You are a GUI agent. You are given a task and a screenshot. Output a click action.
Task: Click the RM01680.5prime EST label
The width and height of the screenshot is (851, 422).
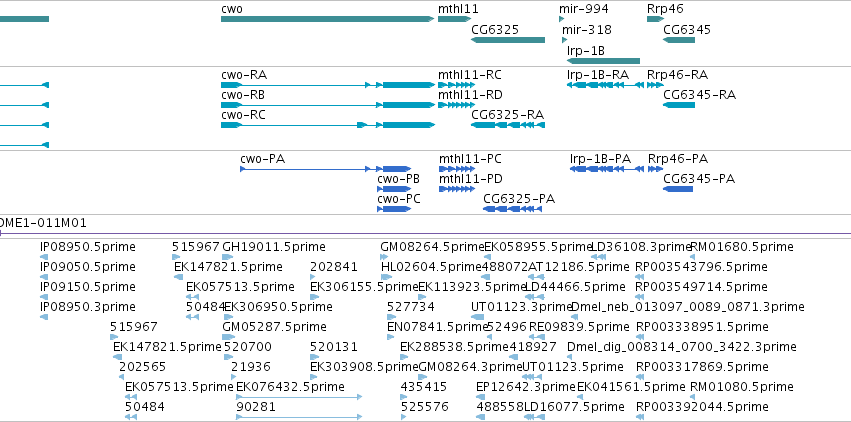click(742, 247)
